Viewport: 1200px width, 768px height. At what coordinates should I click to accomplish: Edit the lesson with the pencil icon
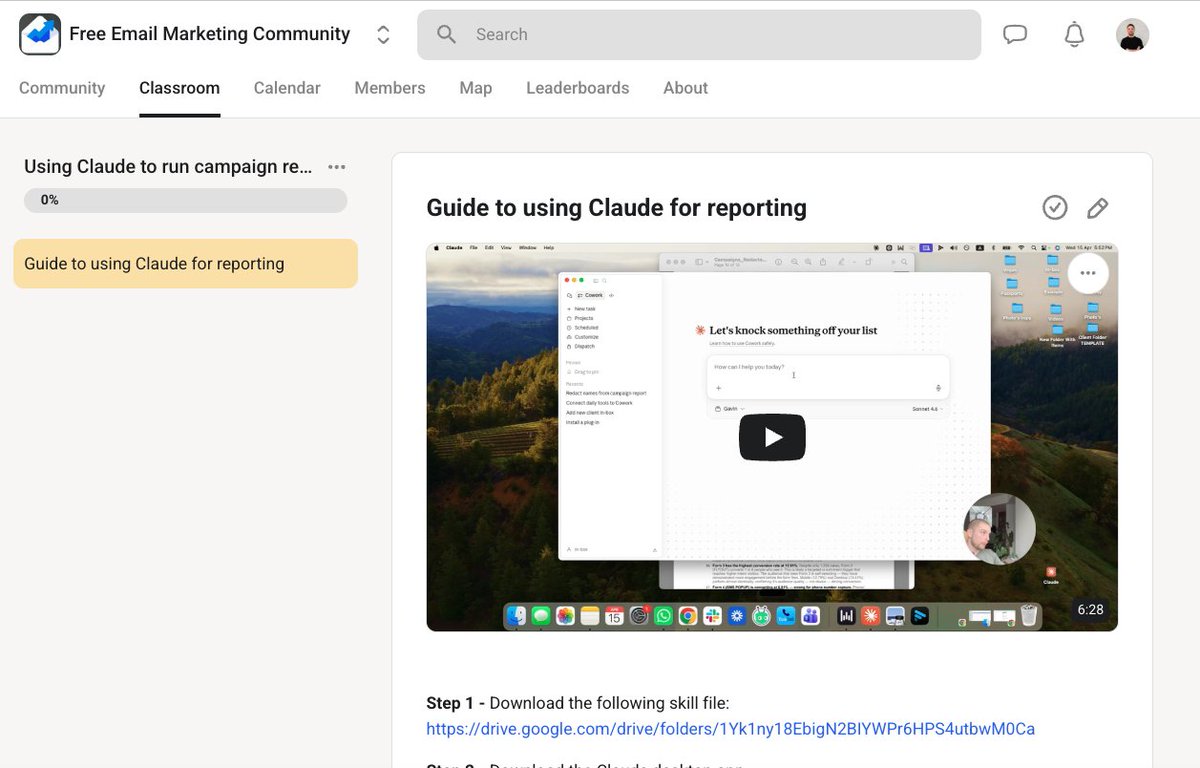pos(1097,208)
